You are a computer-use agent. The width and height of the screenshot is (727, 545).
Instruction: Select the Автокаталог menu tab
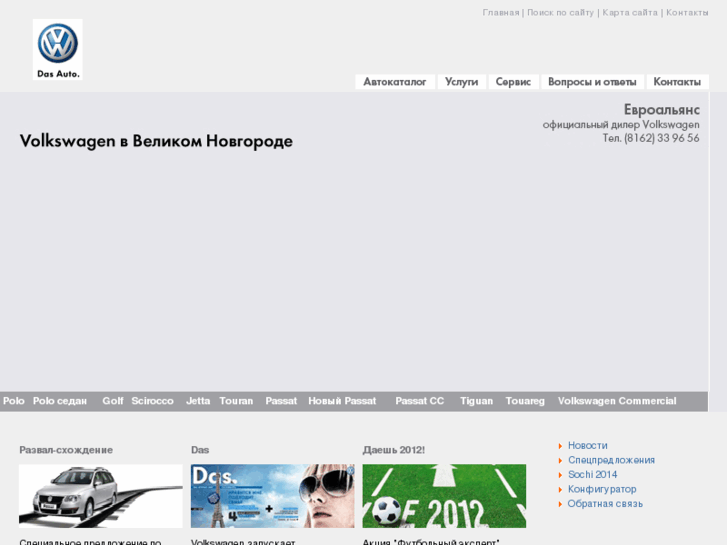coord(395,82)
